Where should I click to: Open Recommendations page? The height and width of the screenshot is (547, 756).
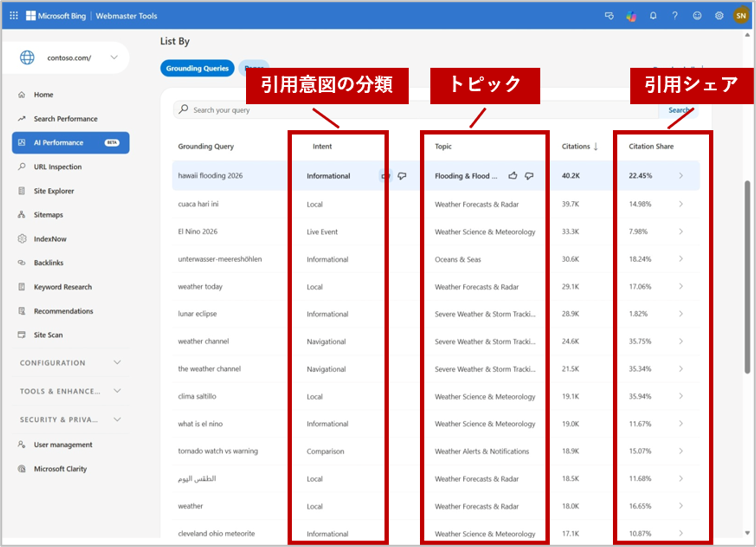click(x=63, y=311)
